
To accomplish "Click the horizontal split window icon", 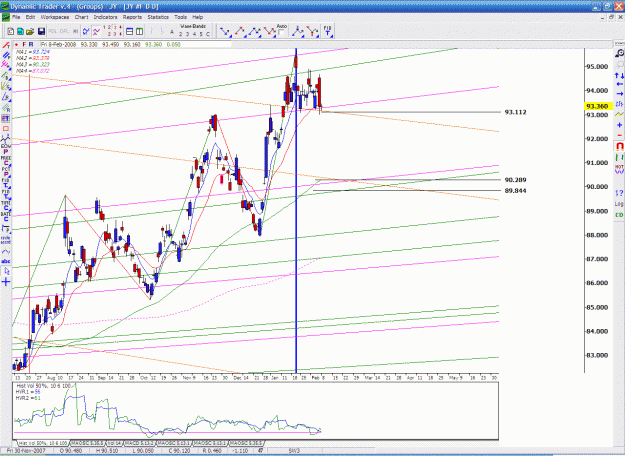I will tap(130, 31).
